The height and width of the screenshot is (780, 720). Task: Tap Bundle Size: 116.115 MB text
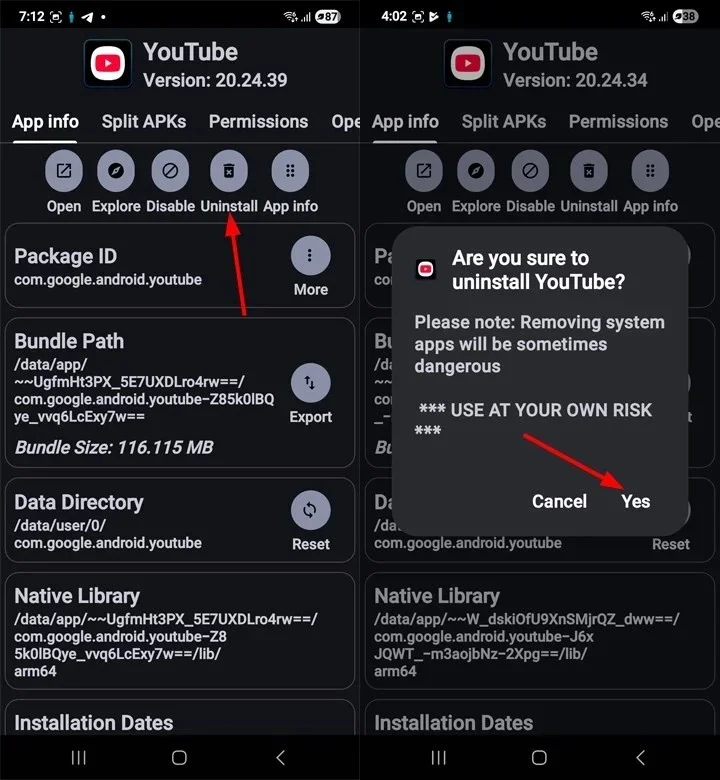tap(114, 448)
